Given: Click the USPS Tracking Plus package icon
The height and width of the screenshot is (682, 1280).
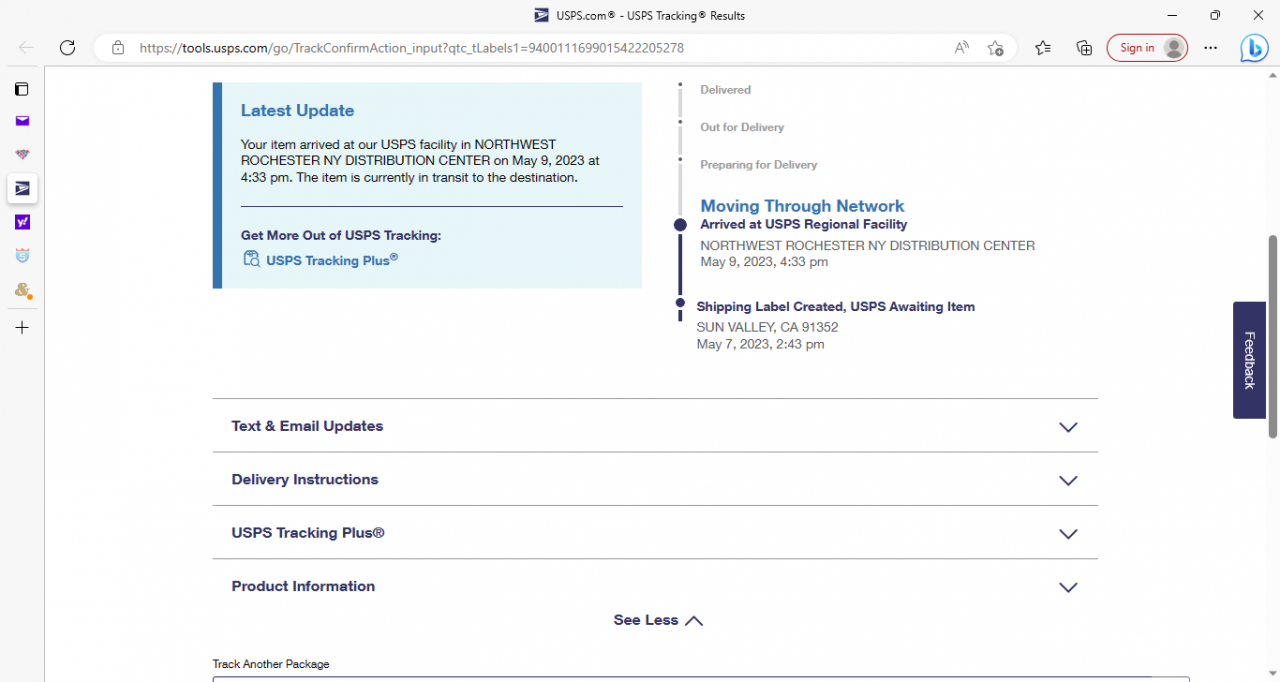Looking at the screenshot, I should pyautogui.click(x=252, y=259).
